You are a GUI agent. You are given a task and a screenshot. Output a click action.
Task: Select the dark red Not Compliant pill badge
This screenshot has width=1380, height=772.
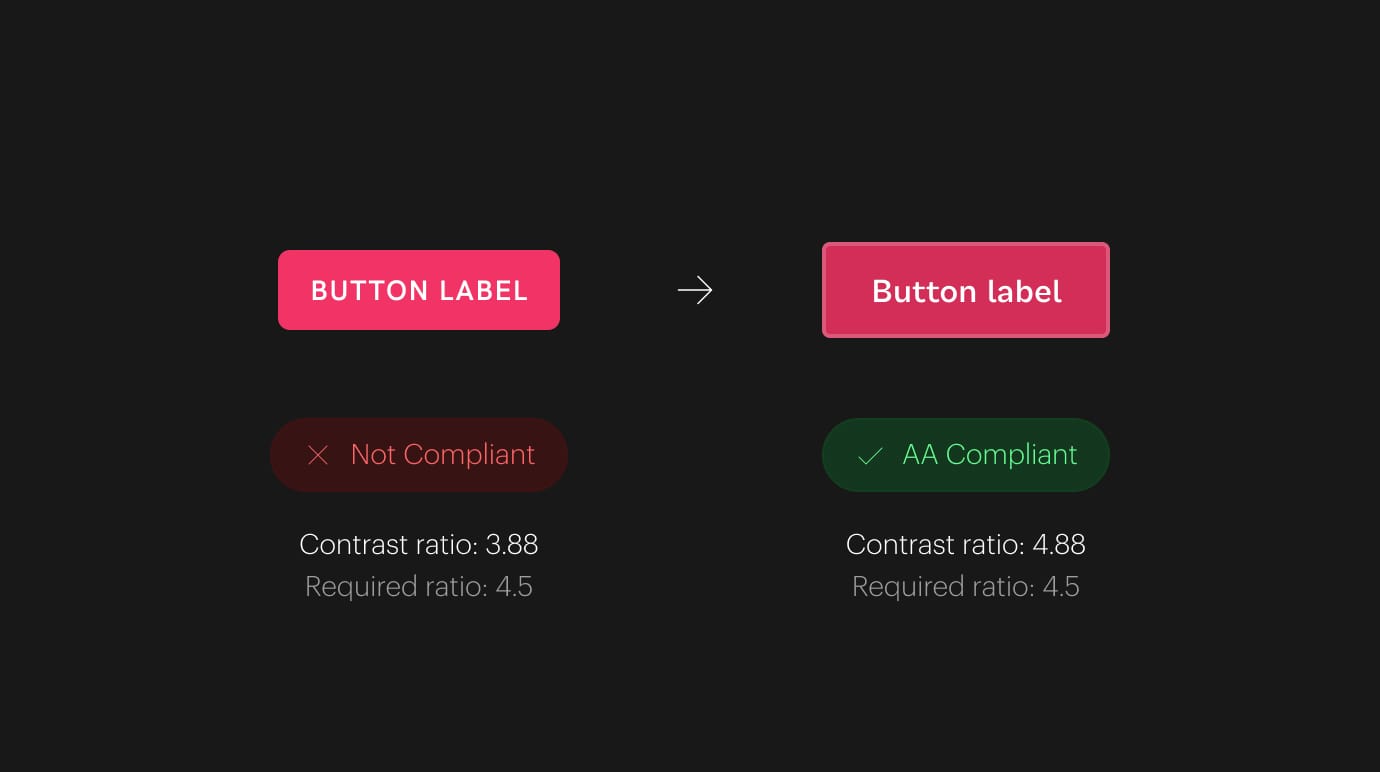tap(419, 455)
